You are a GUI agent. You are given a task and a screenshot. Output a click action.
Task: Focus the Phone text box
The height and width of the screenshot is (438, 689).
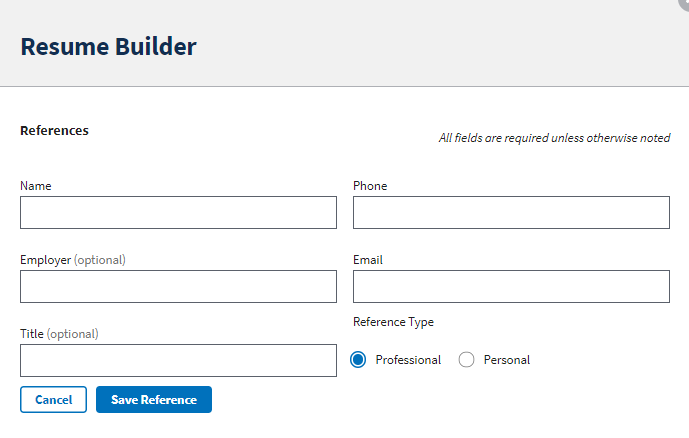click(511, 212)
